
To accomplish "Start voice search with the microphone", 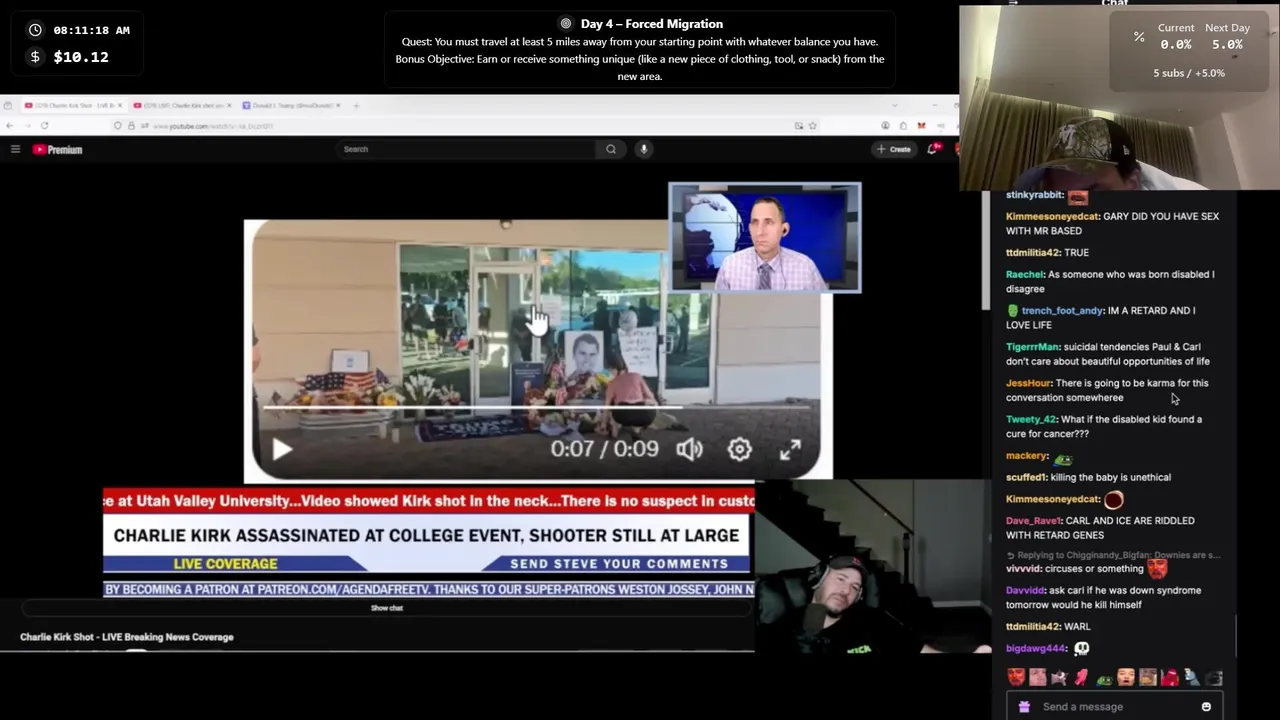I will tap(644, 149).
